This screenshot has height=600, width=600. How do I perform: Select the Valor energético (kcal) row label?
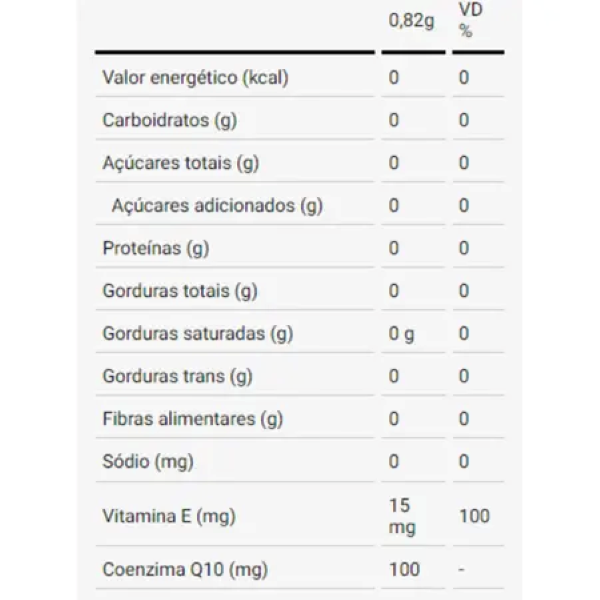coord(196,78)
